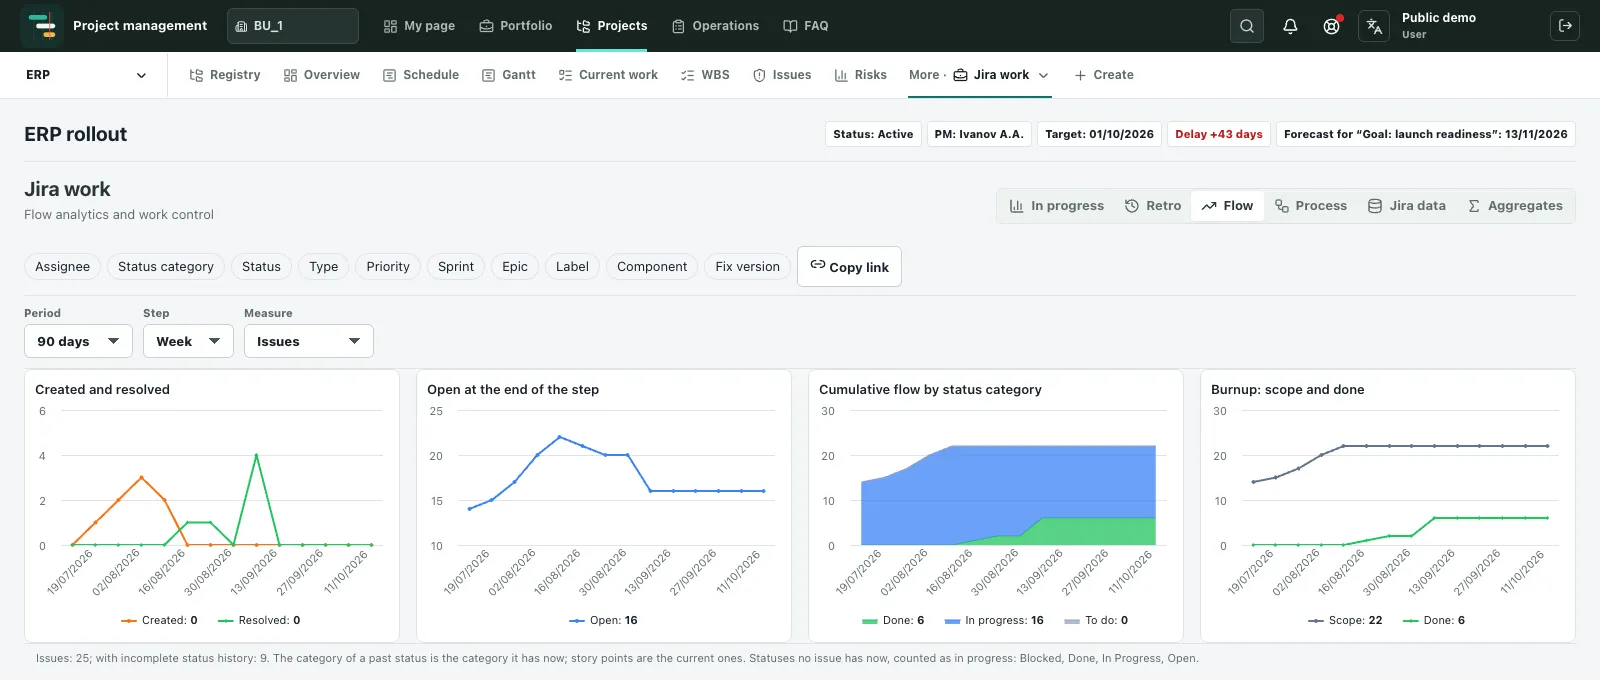Open the Type filter
The height and width of the screenshot is (680, 1600).
click(323, 267)
